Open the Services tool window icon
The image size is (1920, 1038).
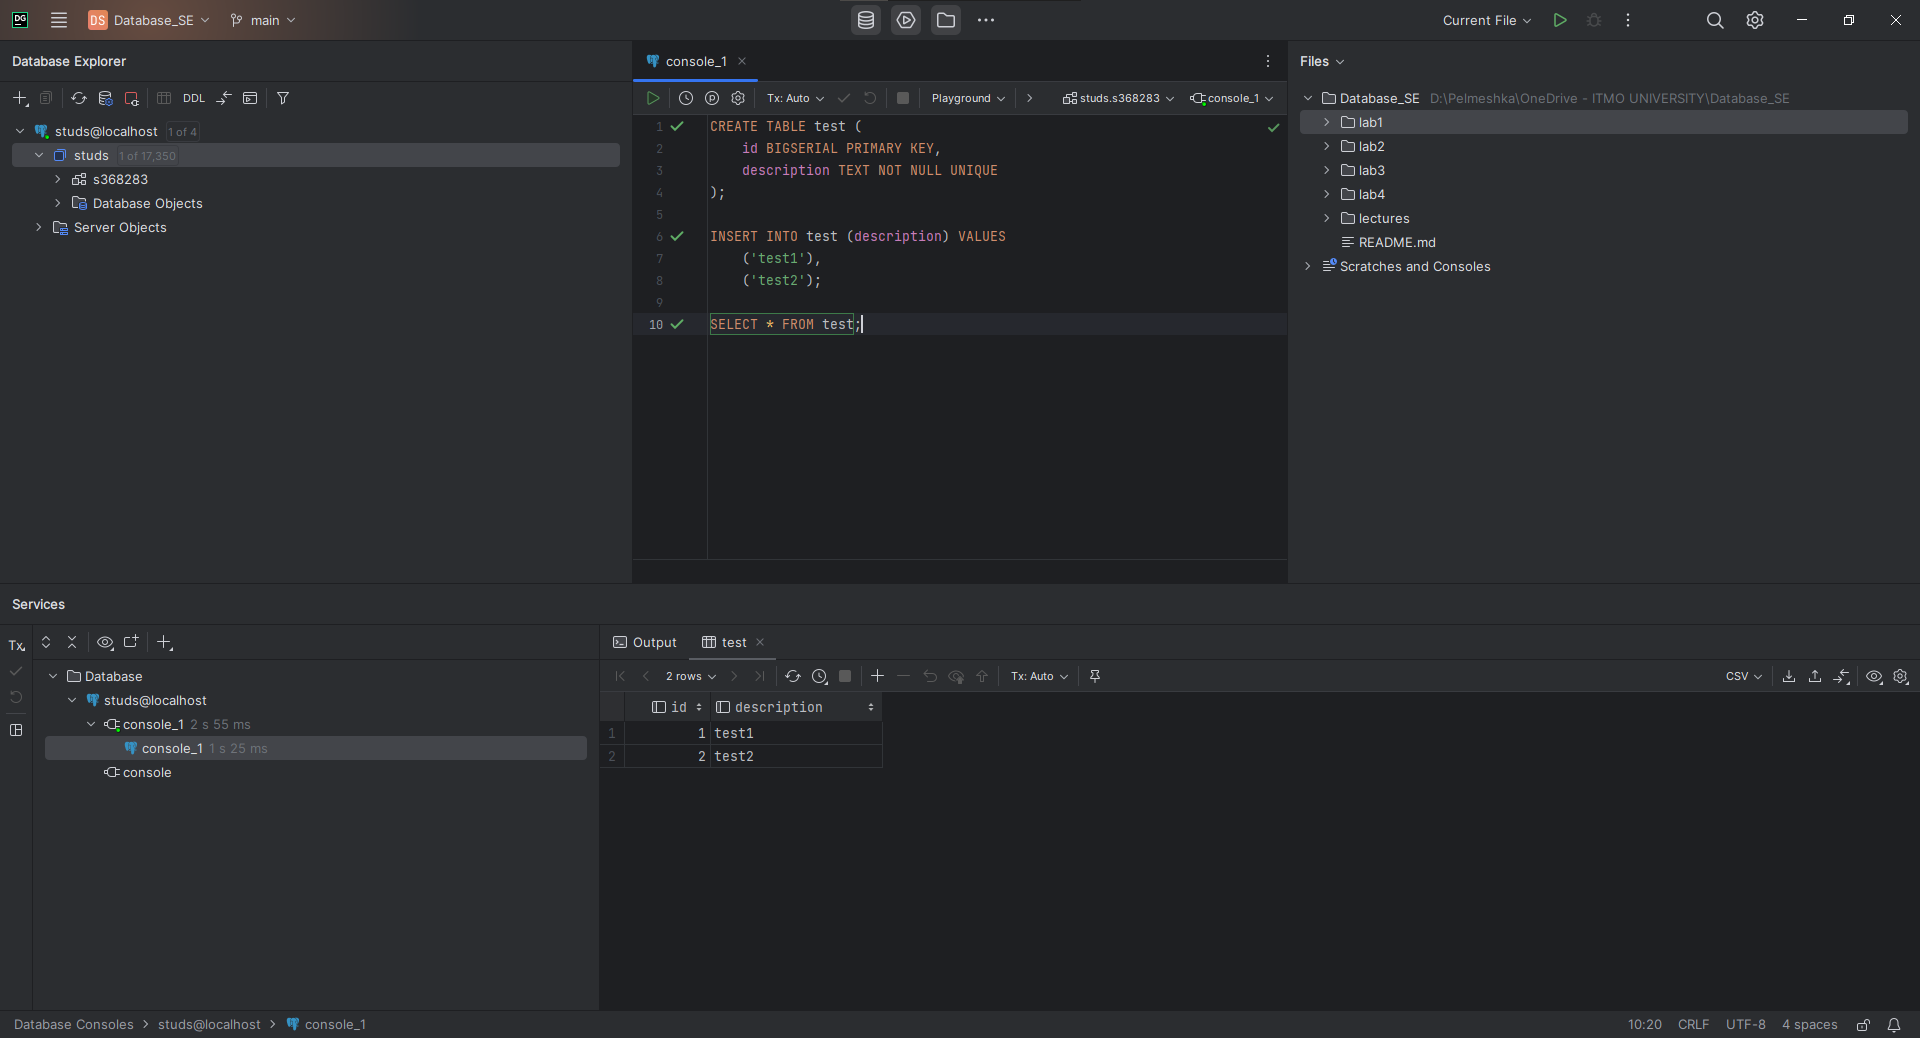[906, 20]
